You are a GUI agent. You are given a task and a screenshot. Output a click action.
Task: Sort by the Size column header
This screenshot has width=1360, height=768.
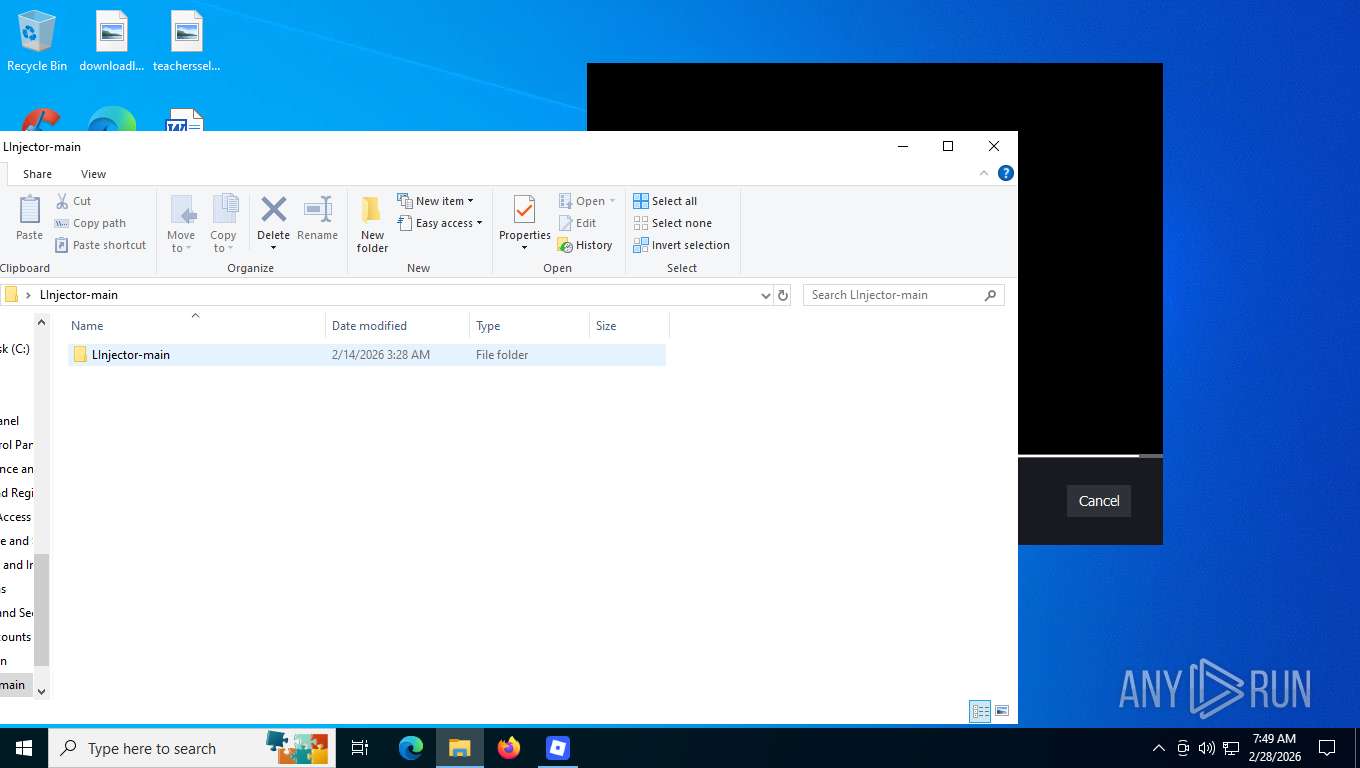click(629, 326)
